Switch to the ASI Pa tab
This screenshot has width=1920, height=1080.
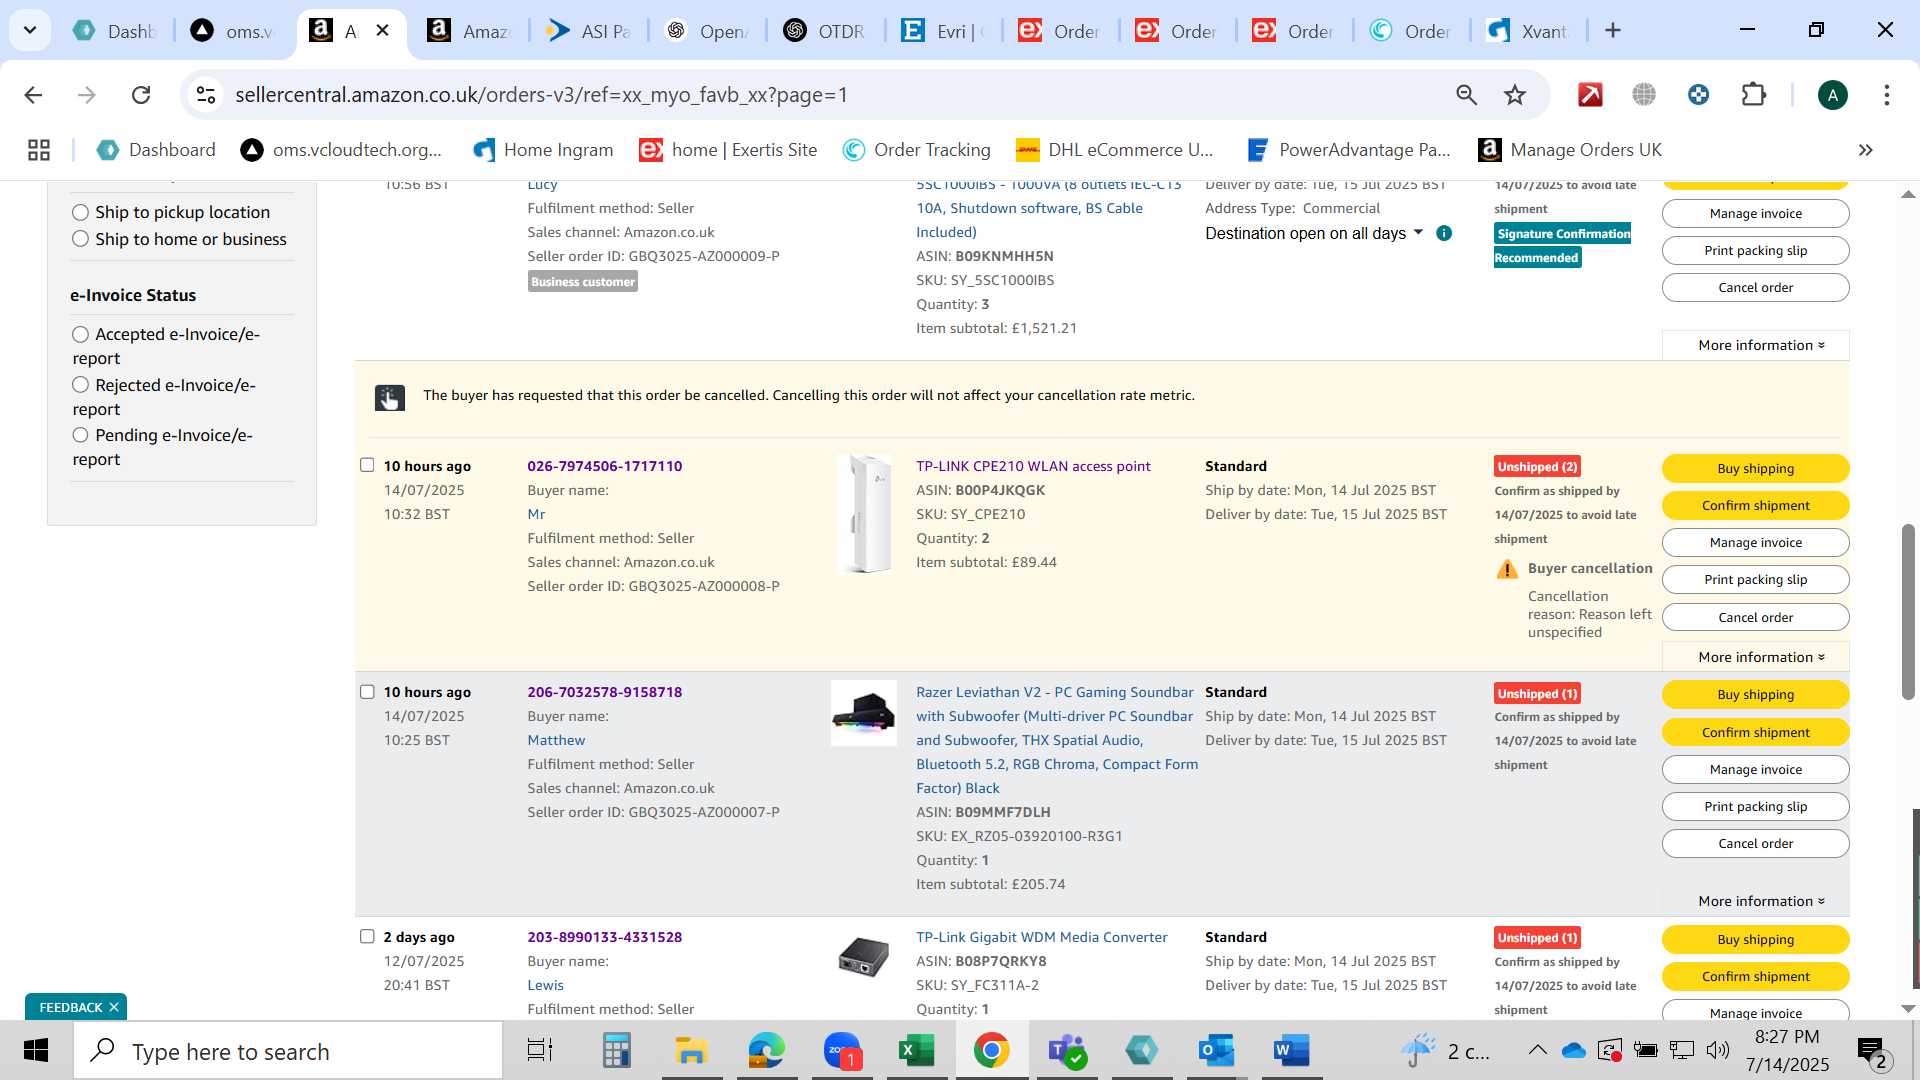coord(588,31)
